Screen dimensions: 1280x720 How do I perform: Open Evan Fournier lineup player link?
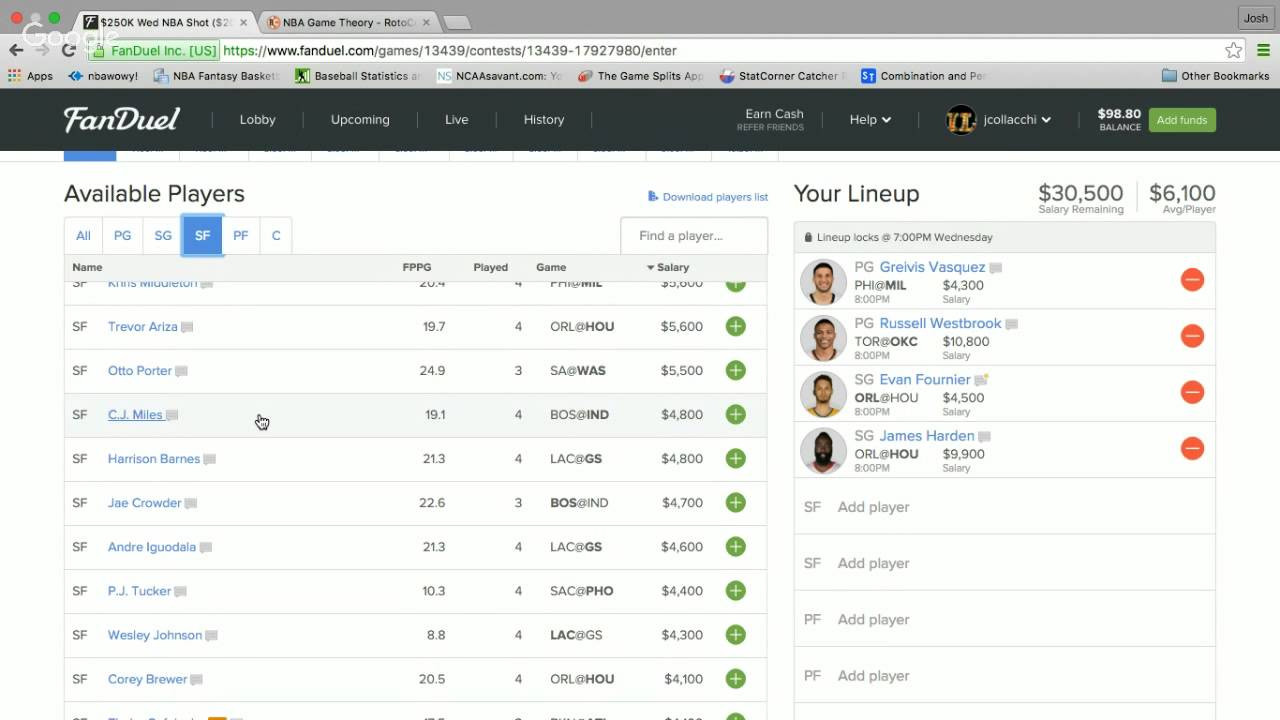click(925, 379)
